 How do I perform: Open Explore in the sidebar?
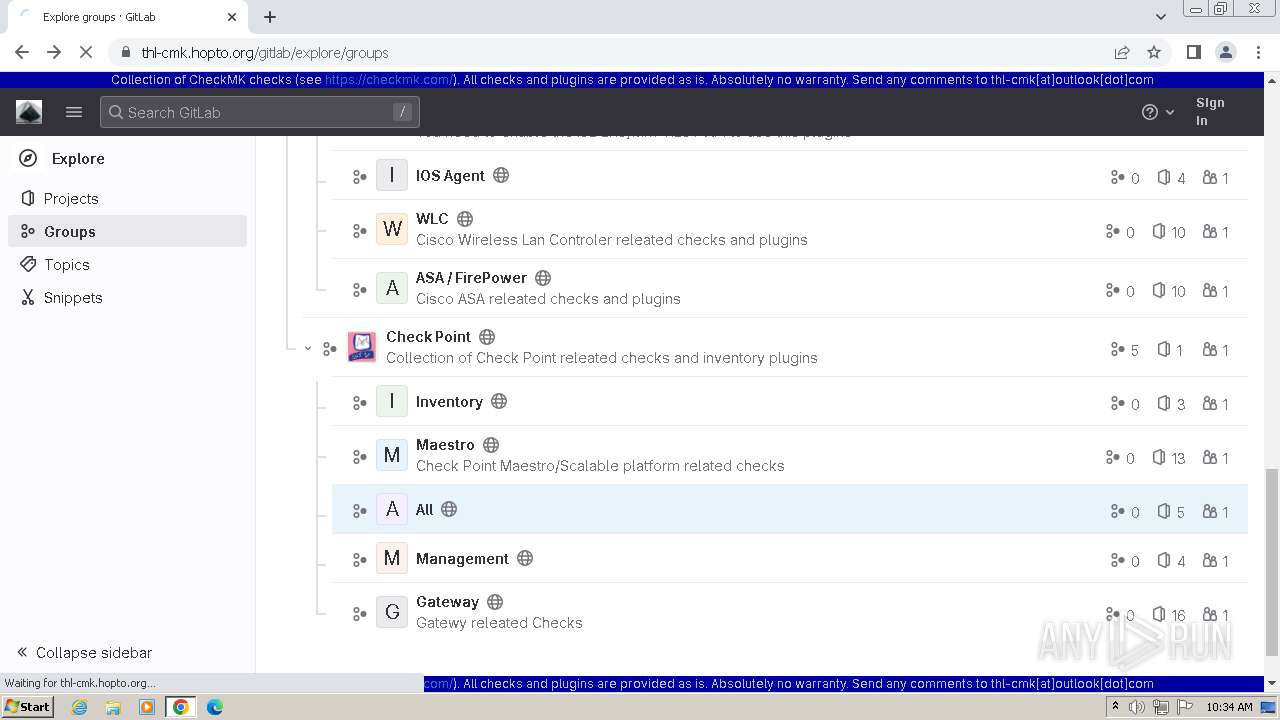(78, 158)
